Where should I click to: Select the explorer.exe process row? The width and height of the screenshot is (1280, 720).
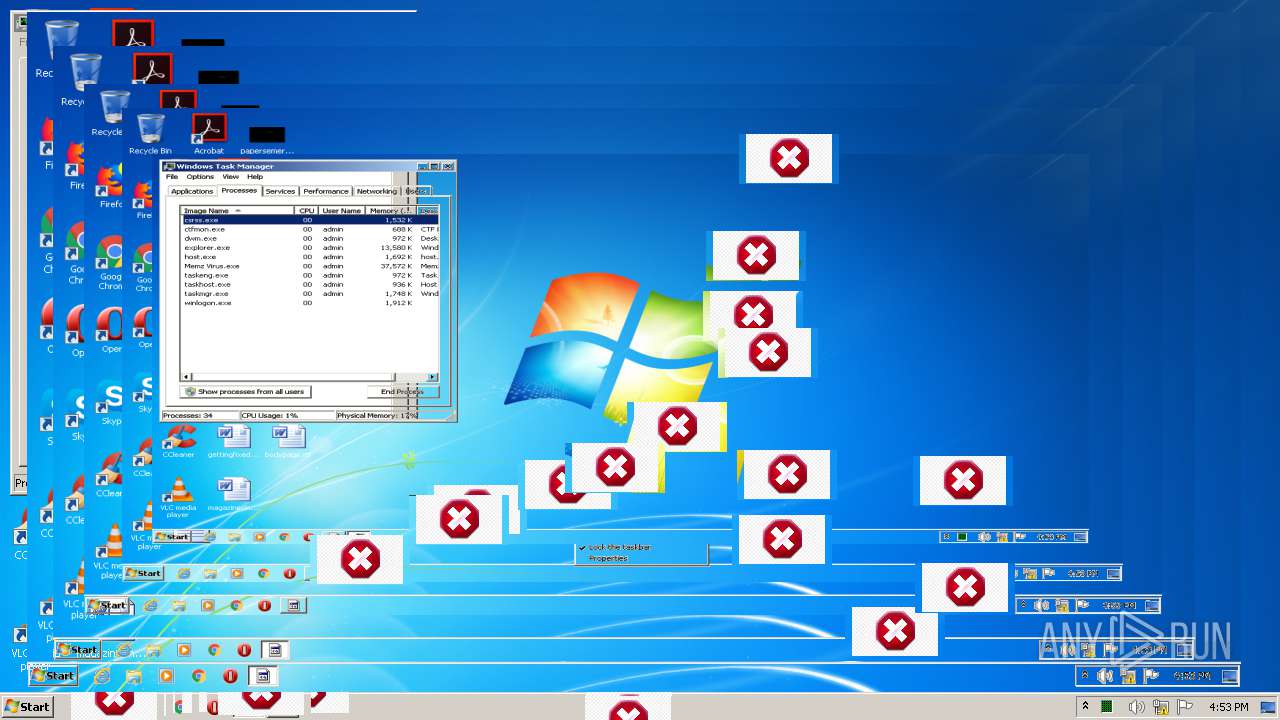pos(310,248)
